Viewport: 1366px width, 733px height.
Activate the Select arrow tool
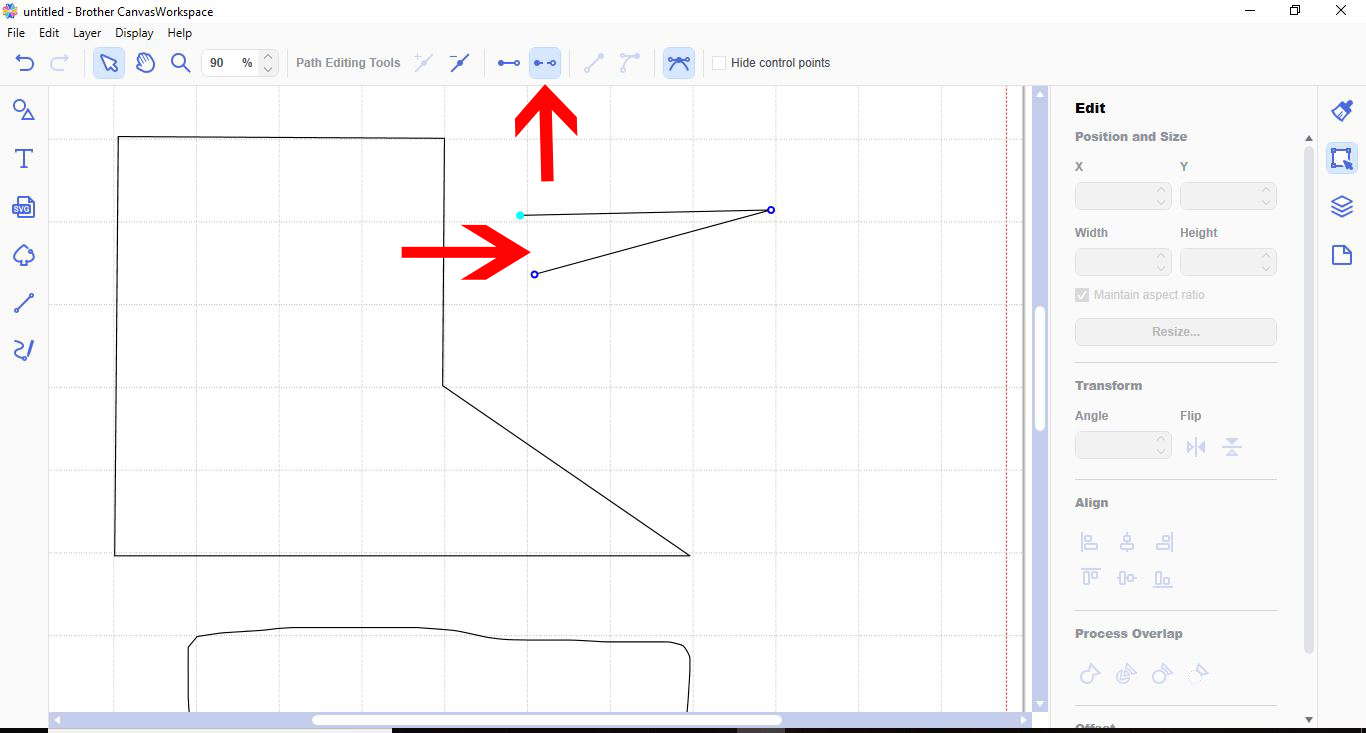[x=109, y=63]
